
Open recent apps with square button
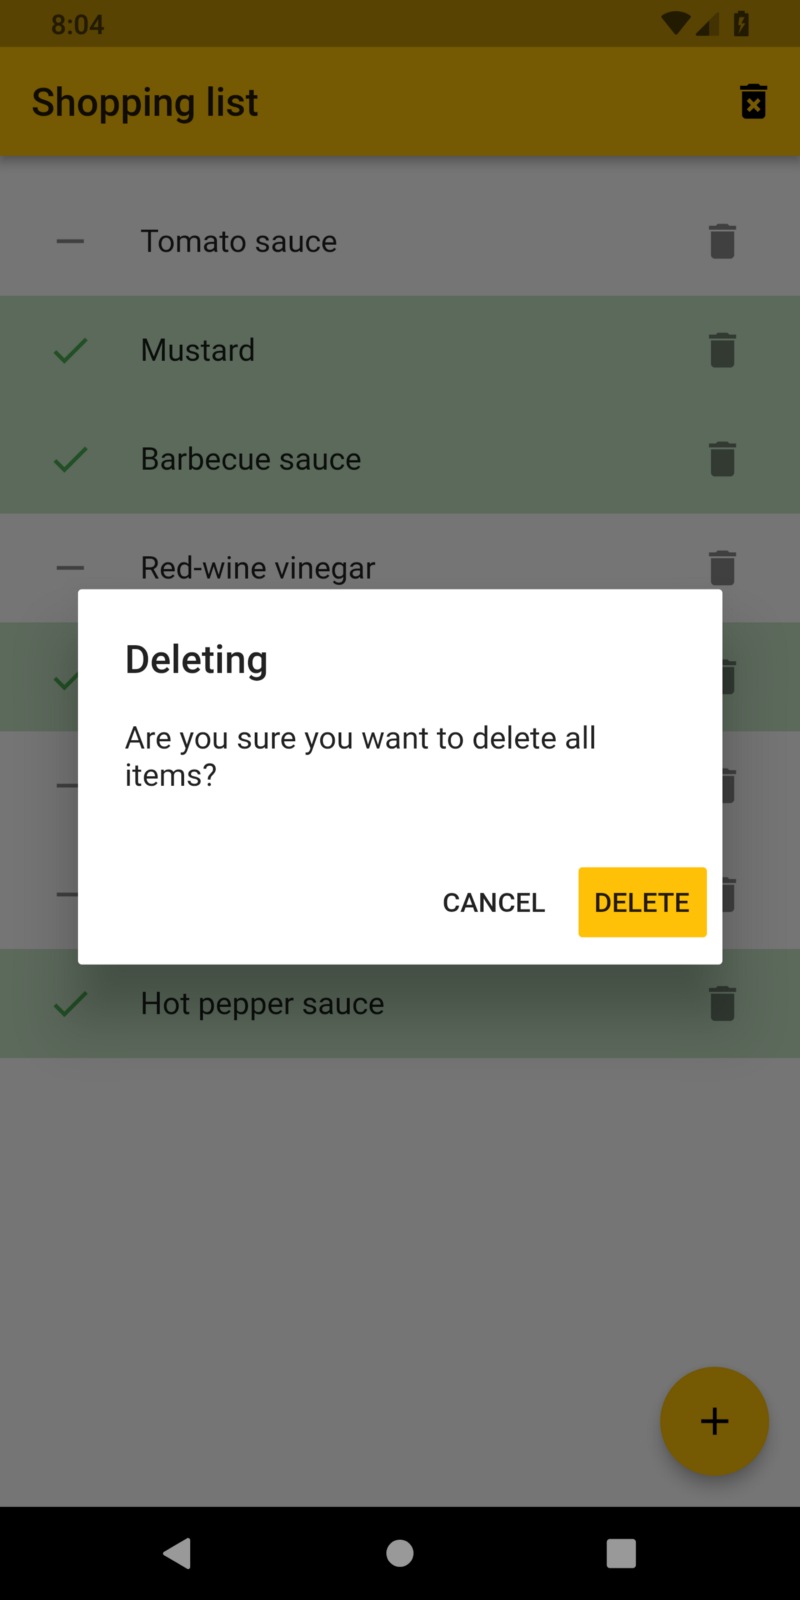[x=621, y=1553]
